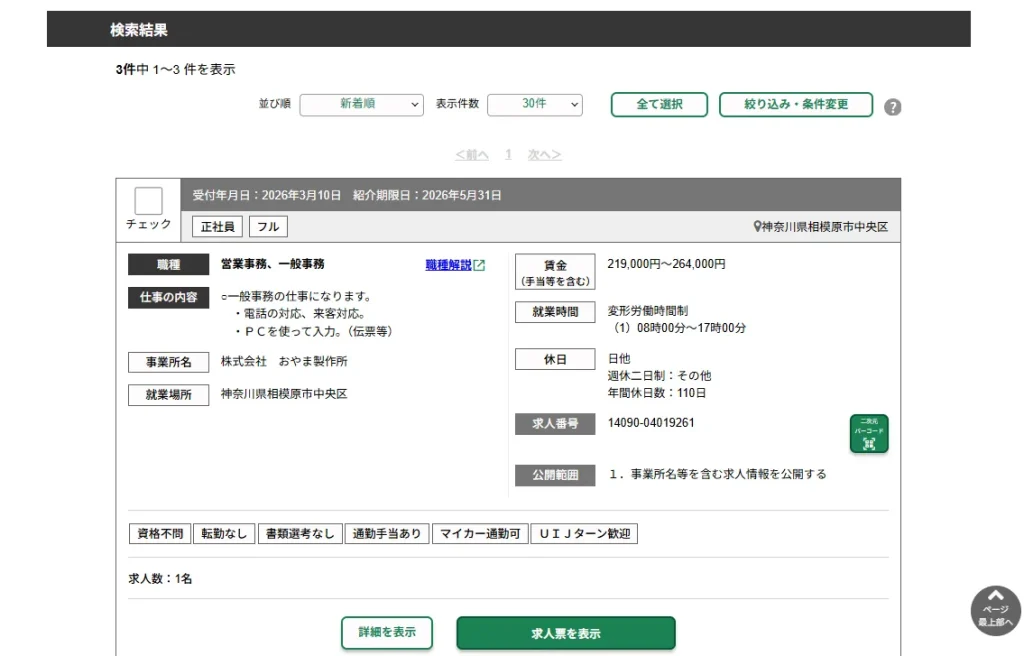Click the フル tag label
This screenshot has width=1024, height=656.
click(x=268, y=227)
